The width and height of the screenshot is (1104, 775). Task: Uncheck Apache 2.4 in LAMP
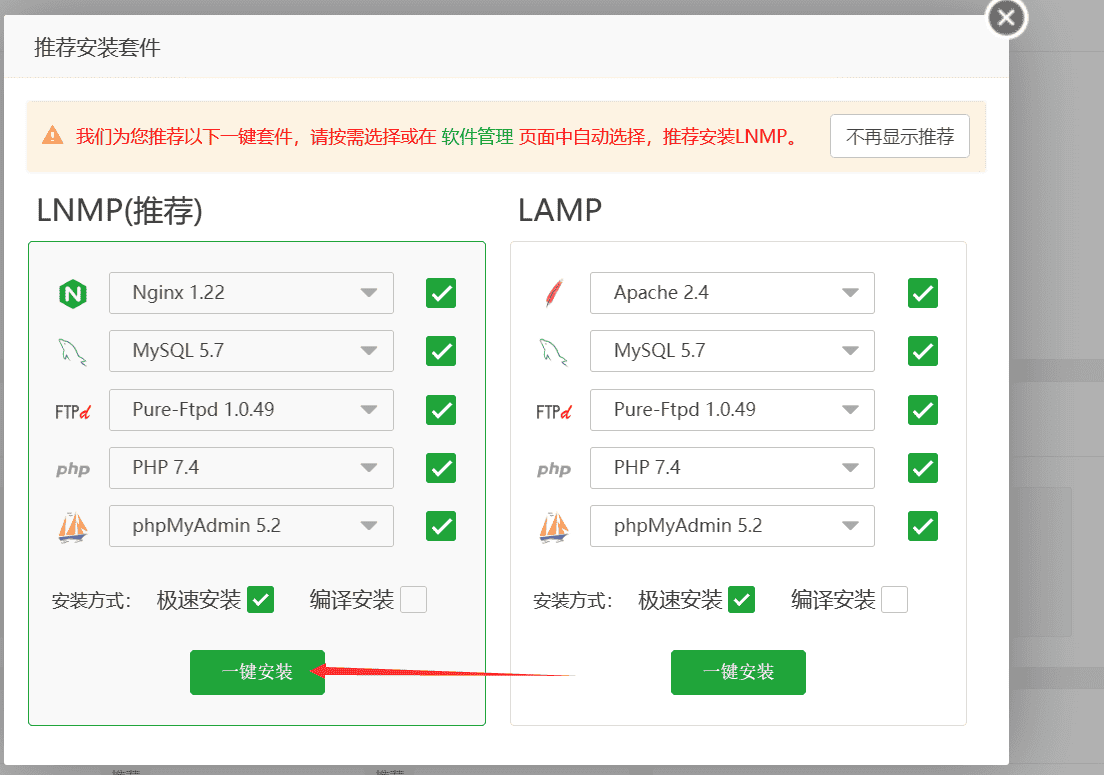[922, 293]
